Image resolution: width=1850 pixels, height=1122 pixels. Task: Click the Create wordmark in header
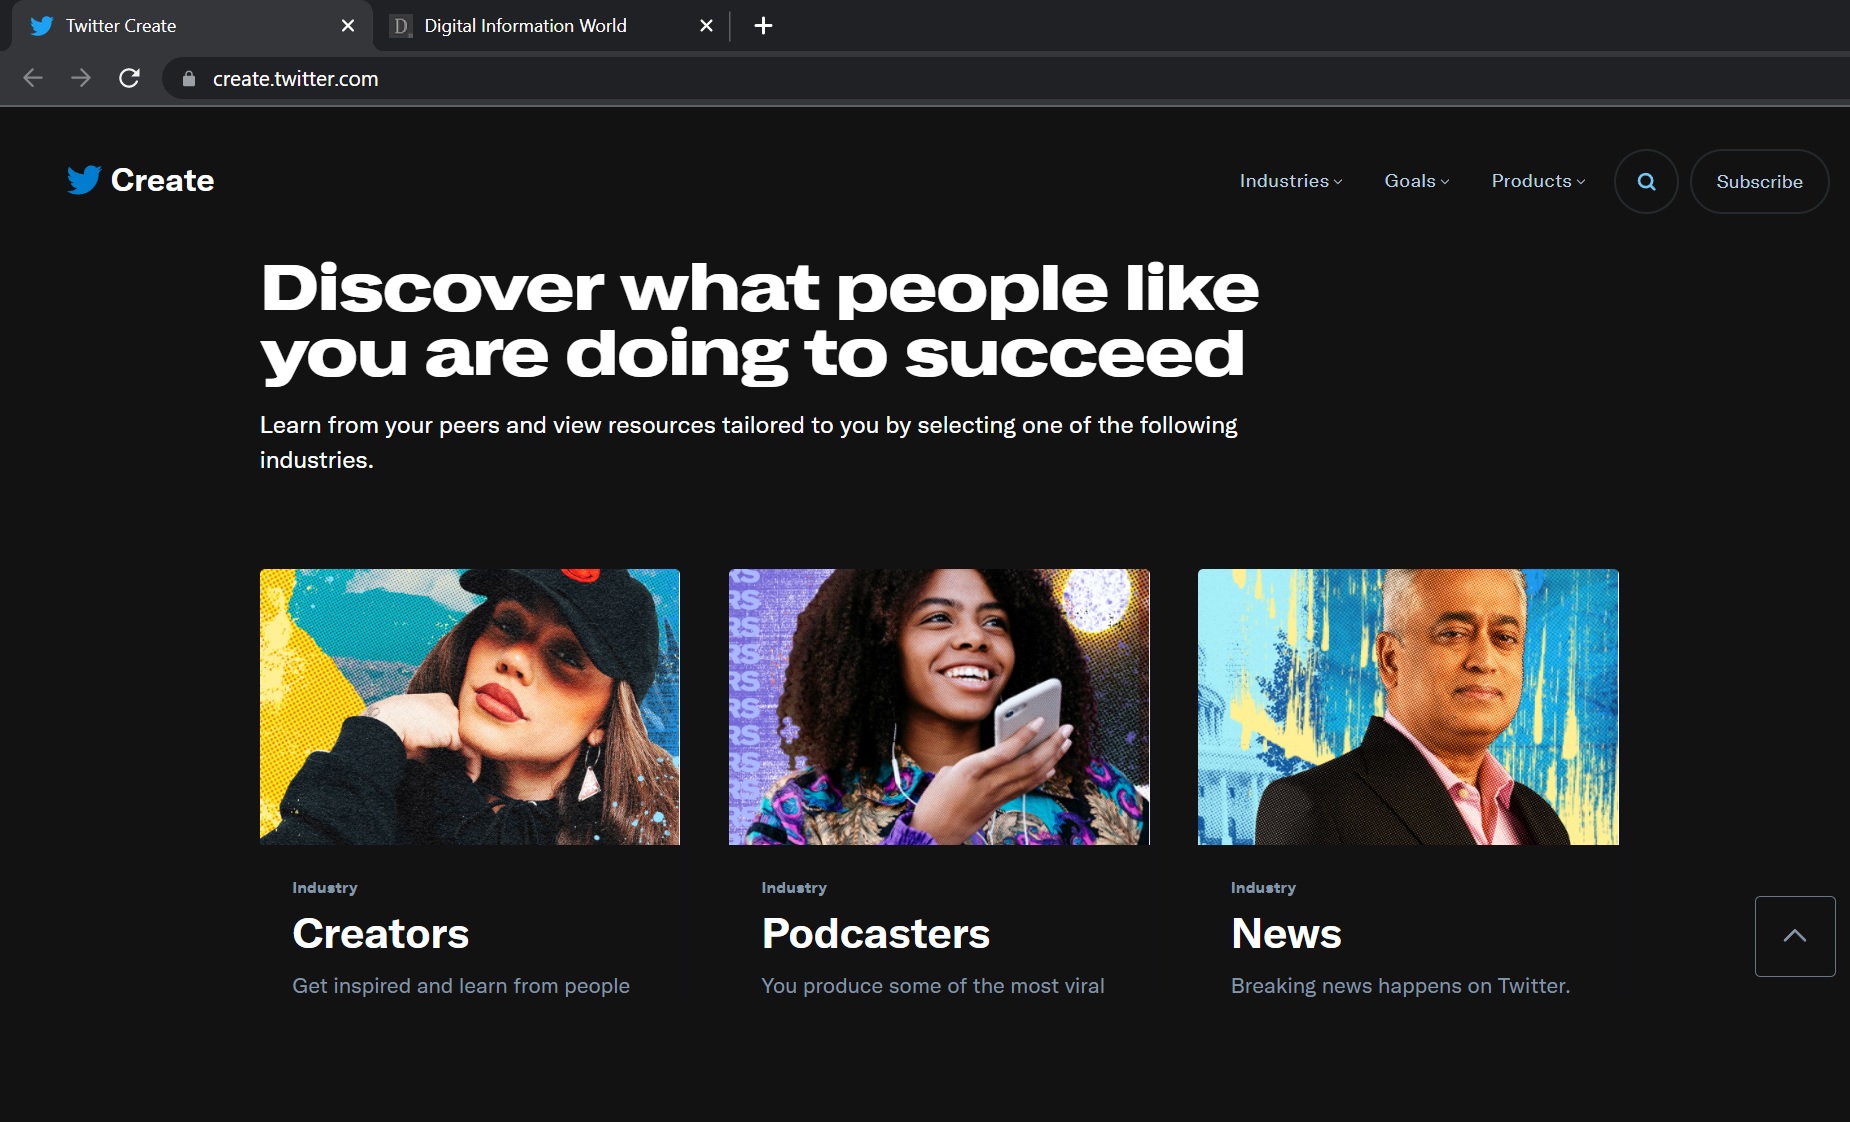pyautogui.click(x=162, y=180)
